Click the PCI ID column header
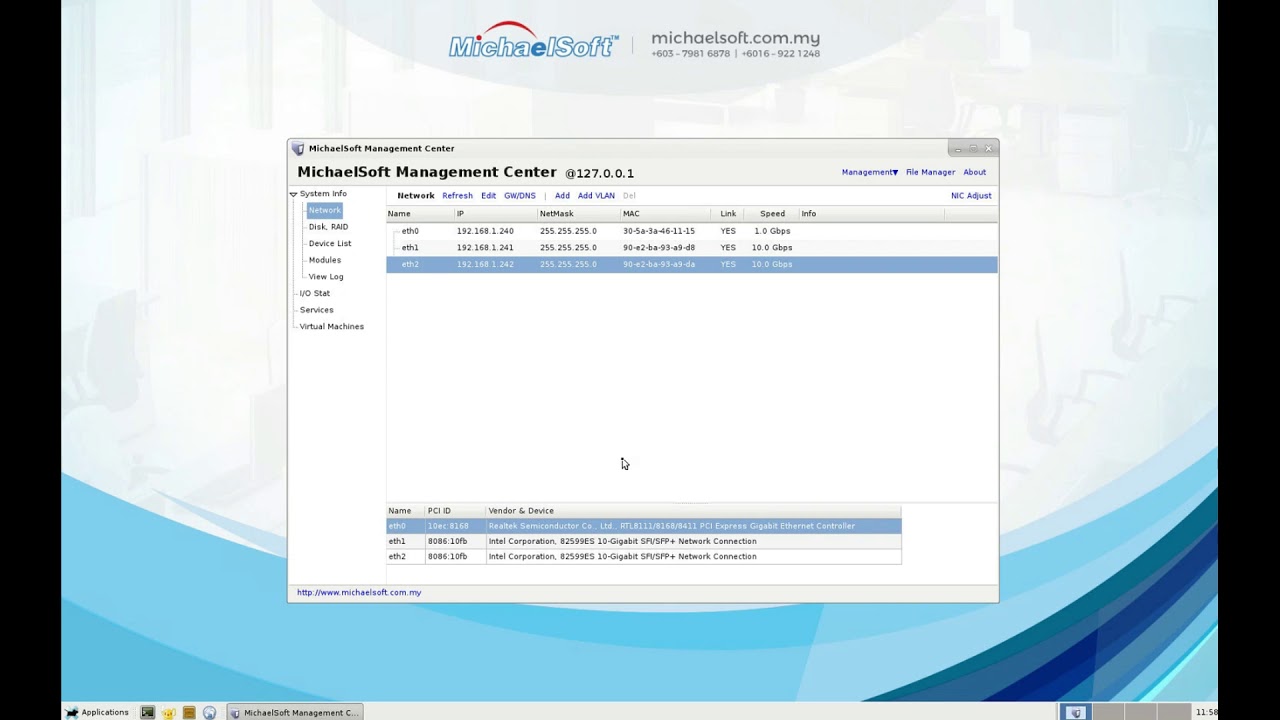The width and height of the screenshot is (1280, 720). pos(455,511)
